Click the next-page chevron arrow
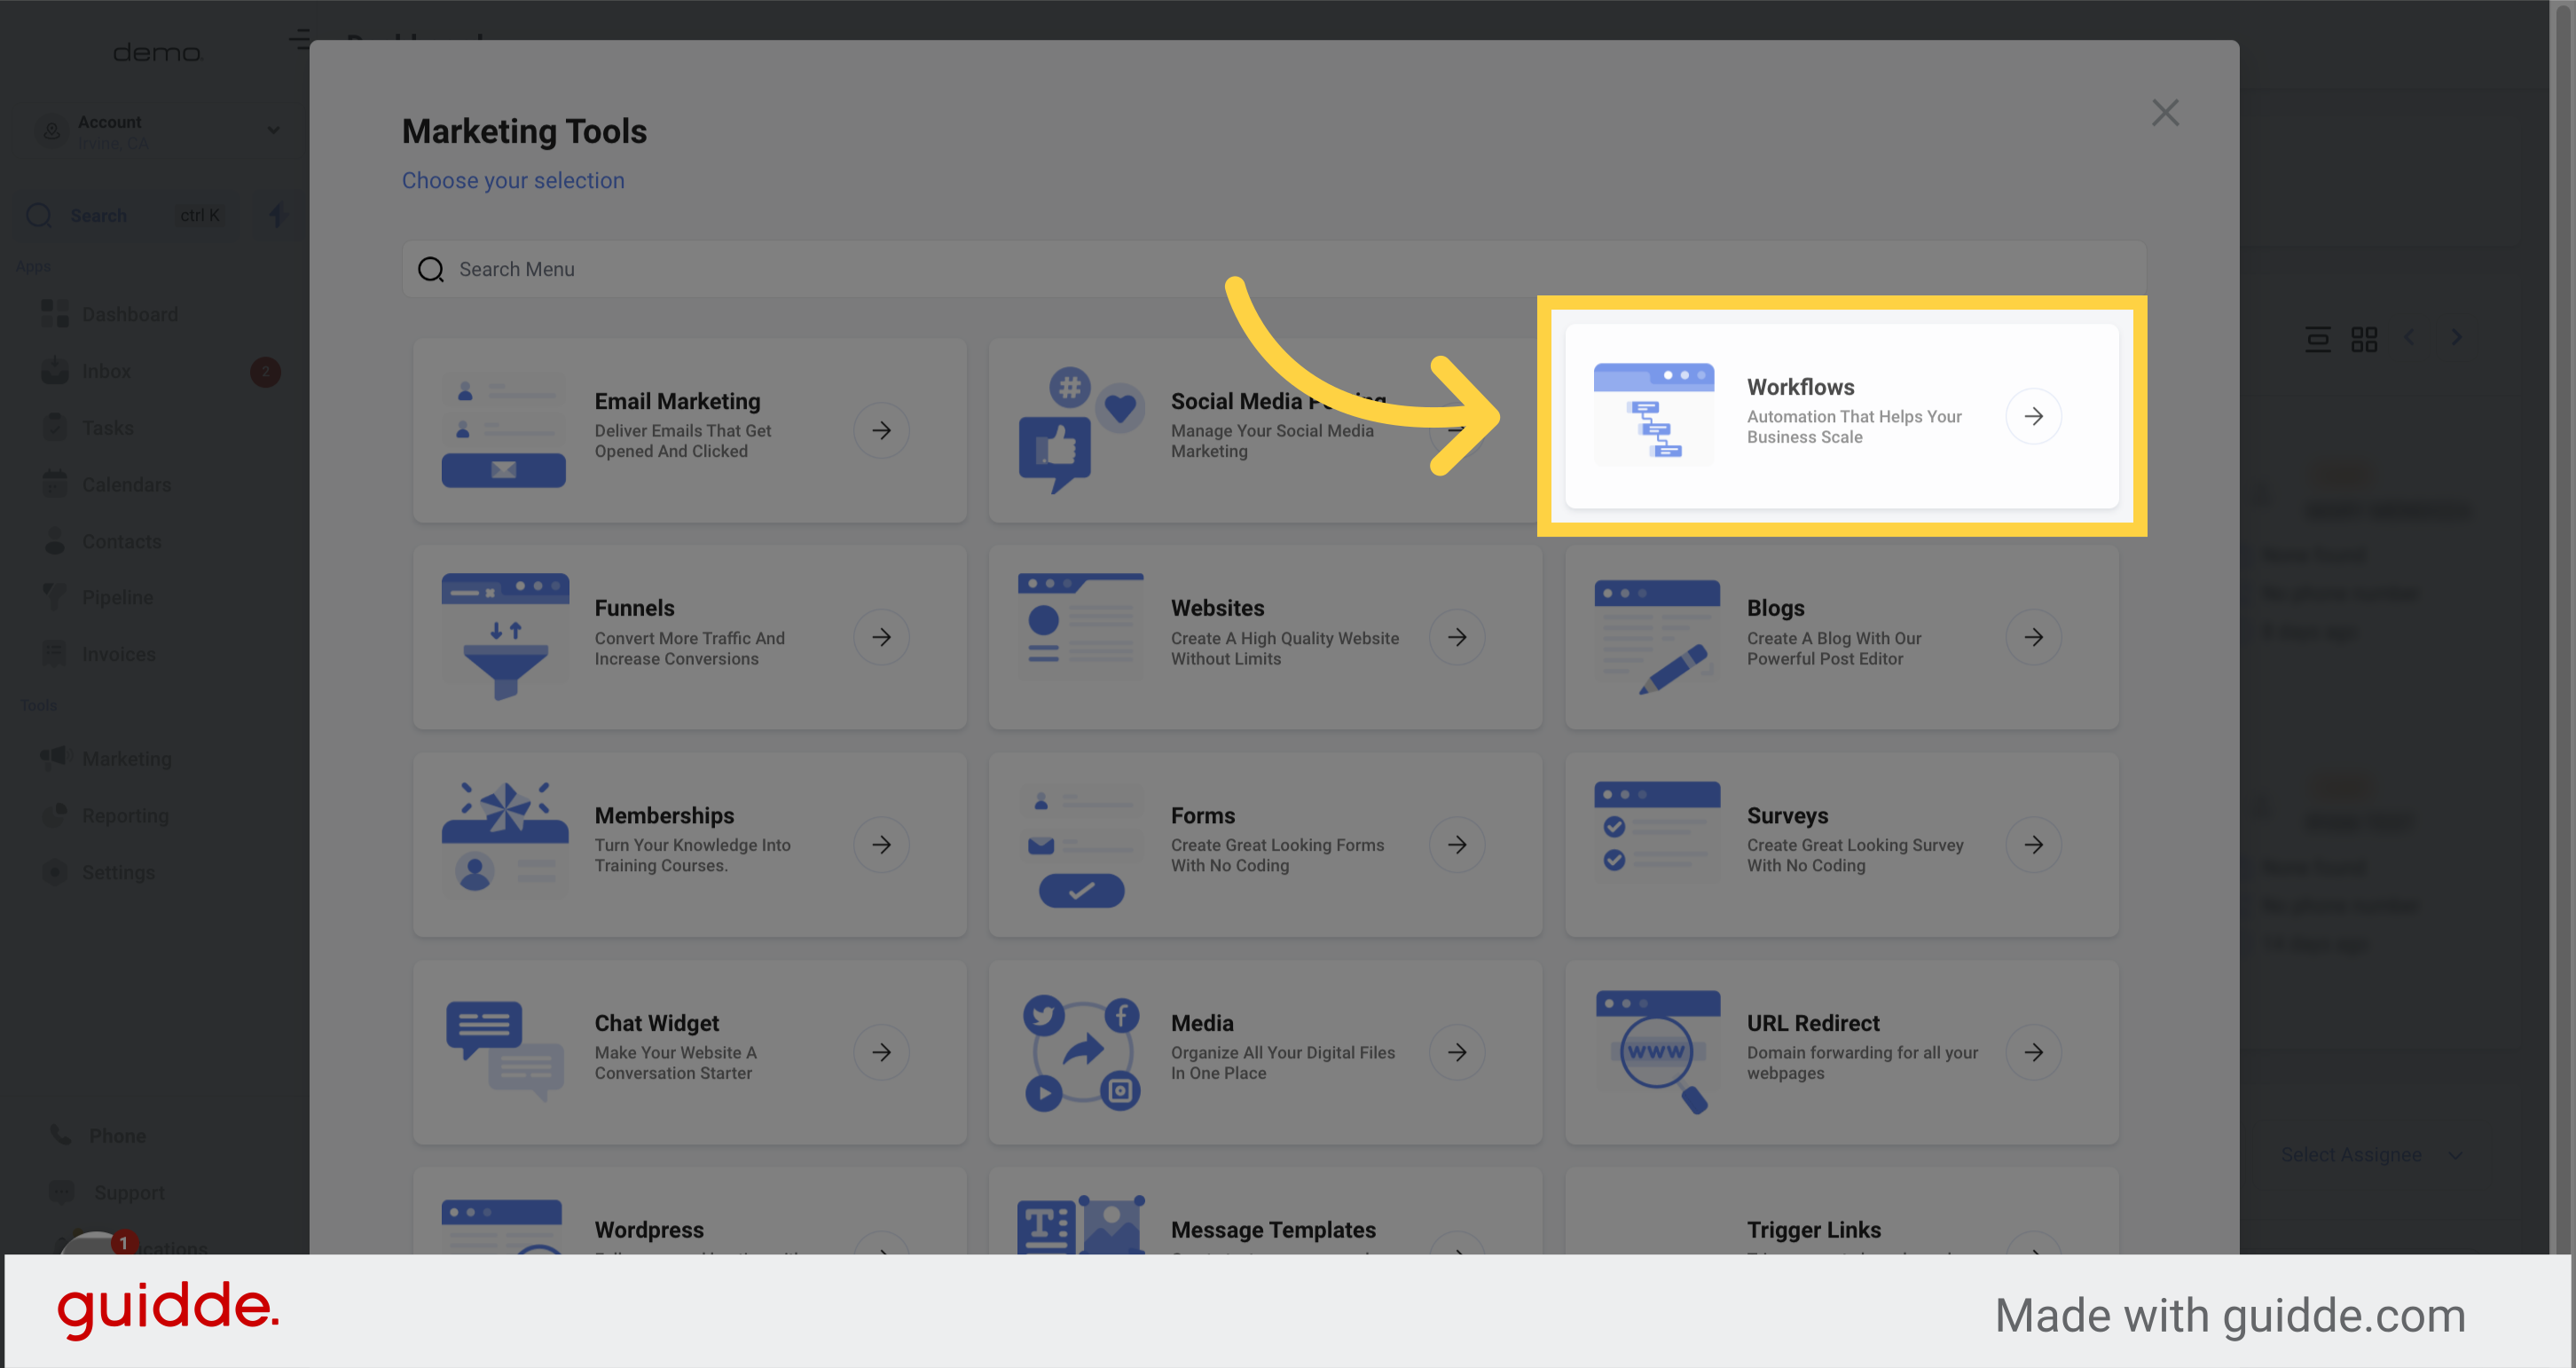The height and width of the screenshot is (1368, 2576). [2457, 337]
